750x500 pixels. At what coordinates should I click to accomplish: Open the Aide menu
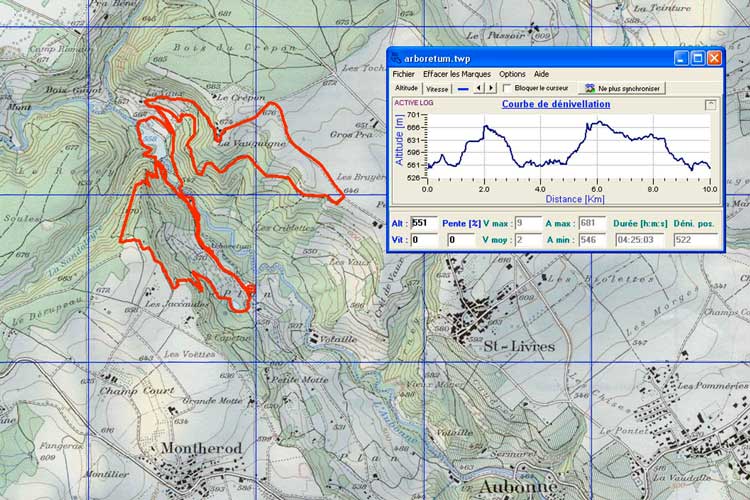click(541, 74)
